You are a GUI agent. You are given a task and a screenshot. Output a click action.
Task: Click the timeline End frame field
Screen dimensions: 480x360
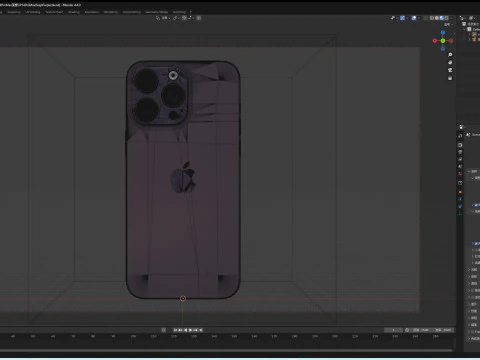(443, 330)
